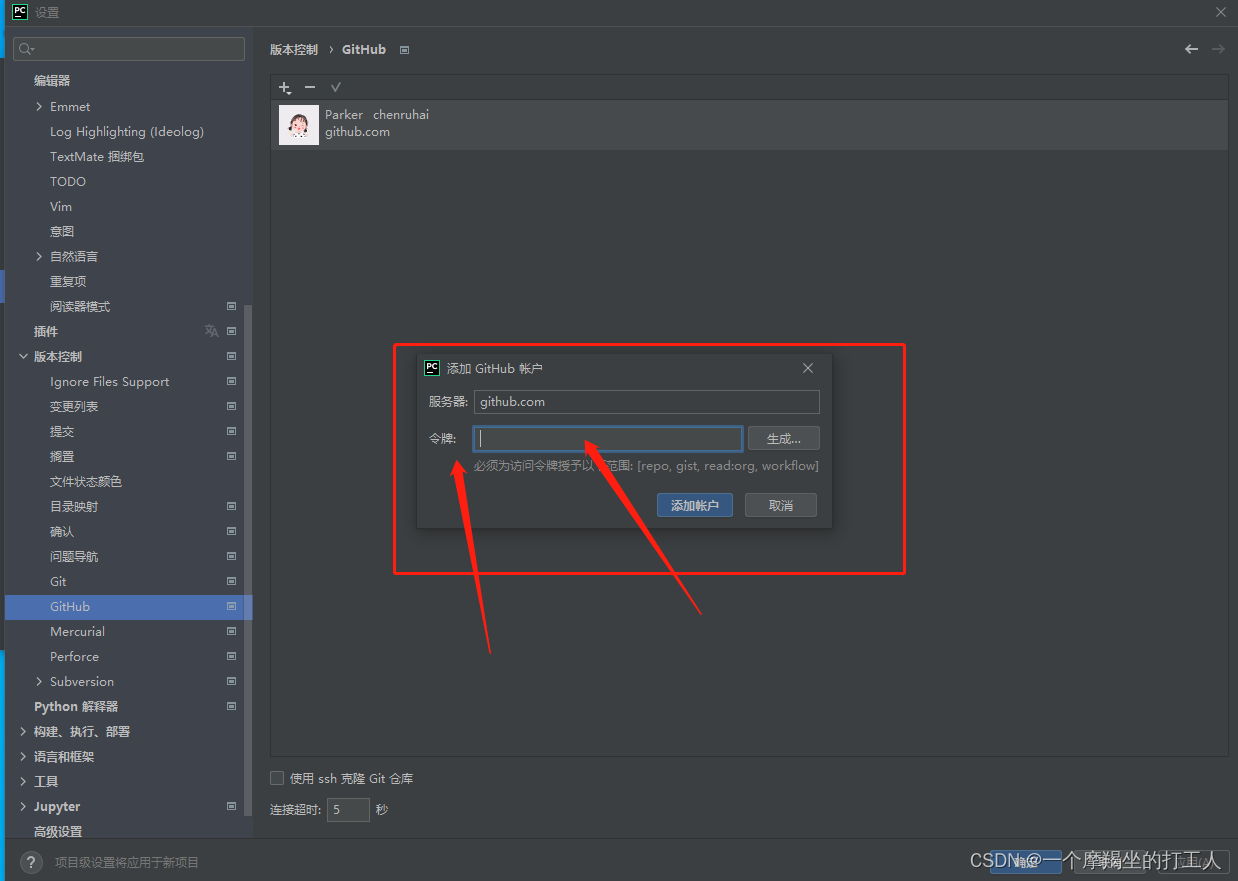The width and height of the screenshot is (1238, 881).
Task: Select the 编辑器 category
Action: coord(52,81)
